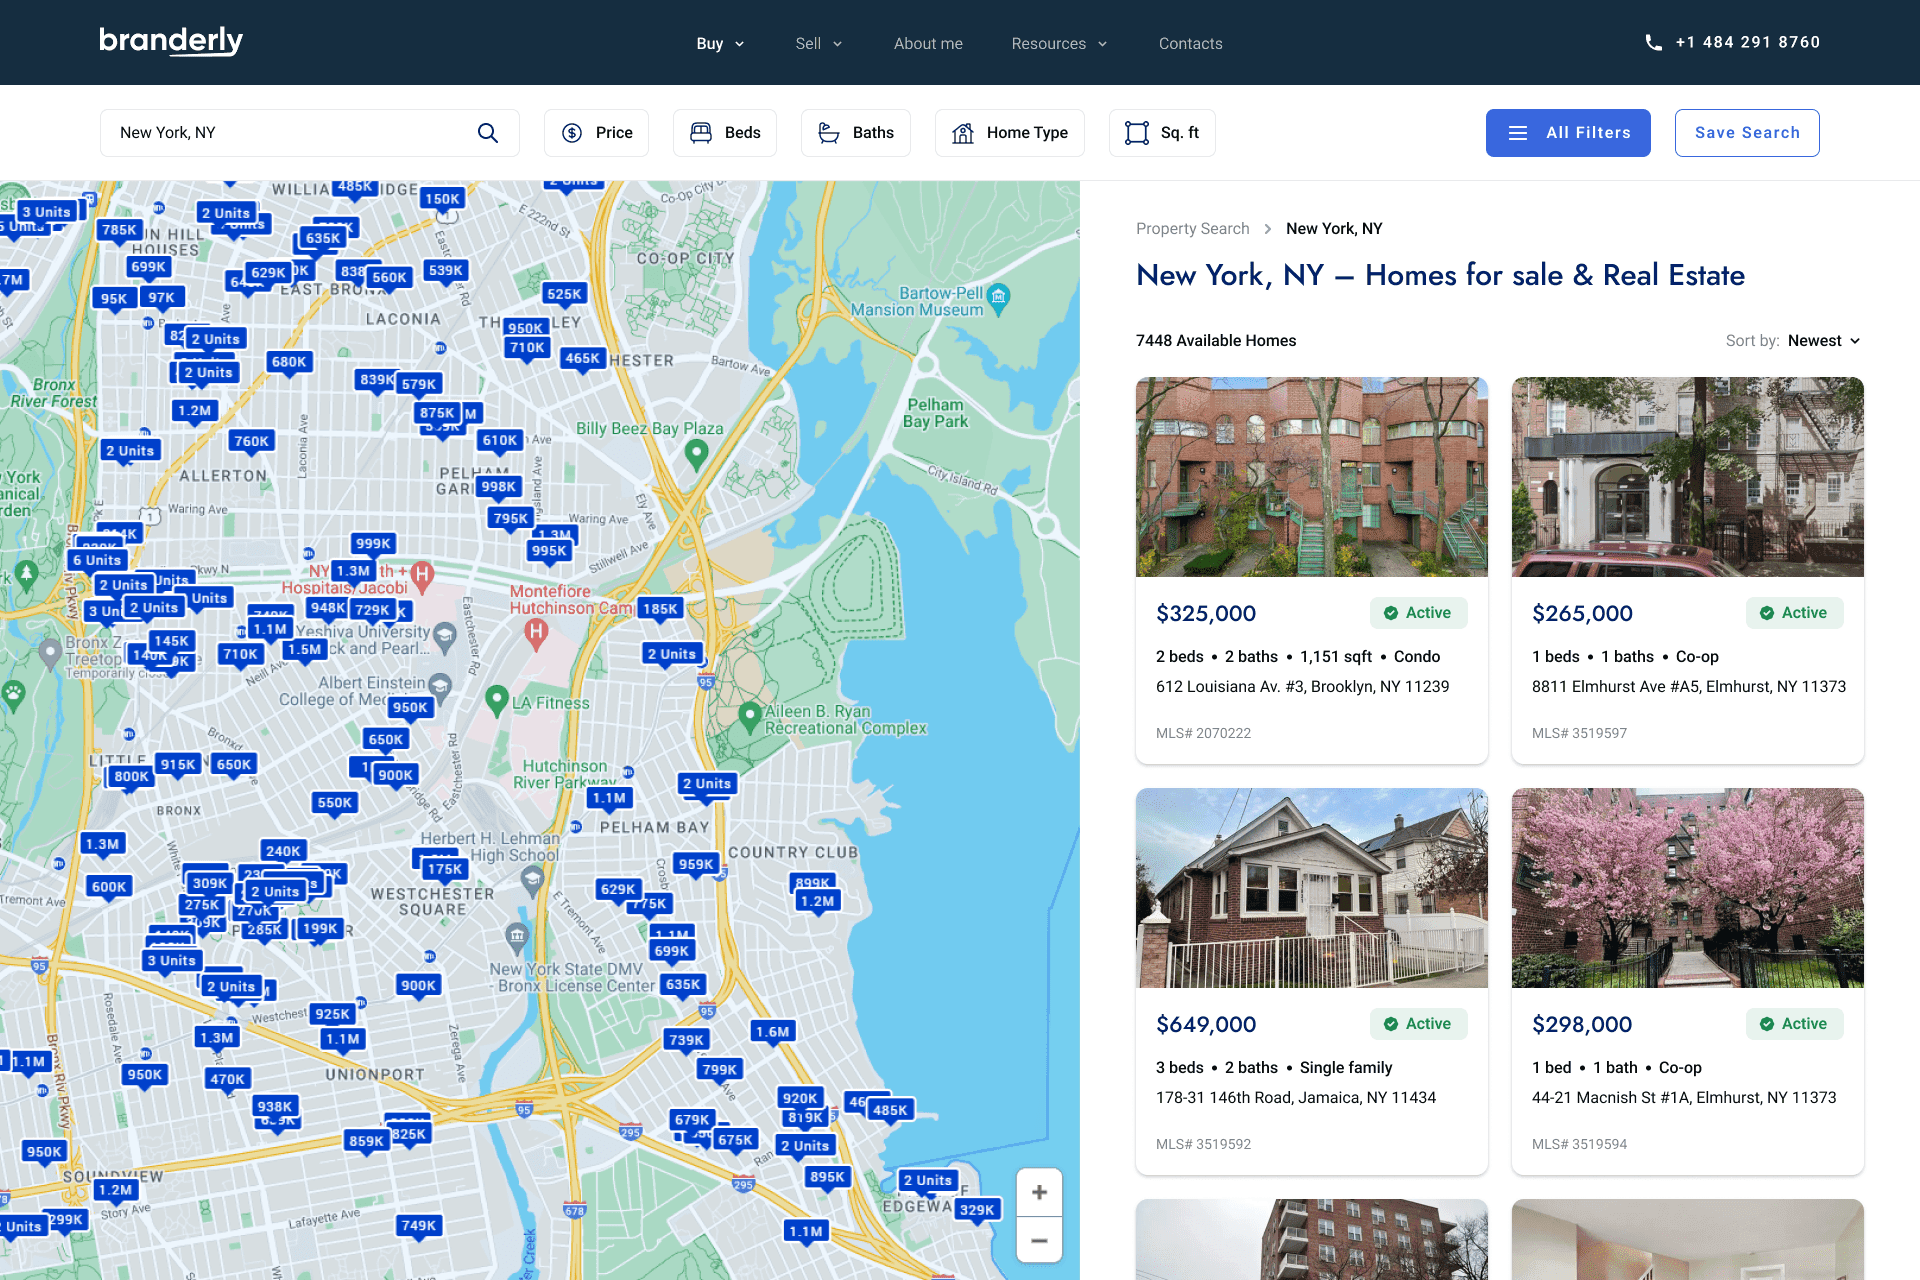Zoom out the map with minus button

(1040, 1241)
